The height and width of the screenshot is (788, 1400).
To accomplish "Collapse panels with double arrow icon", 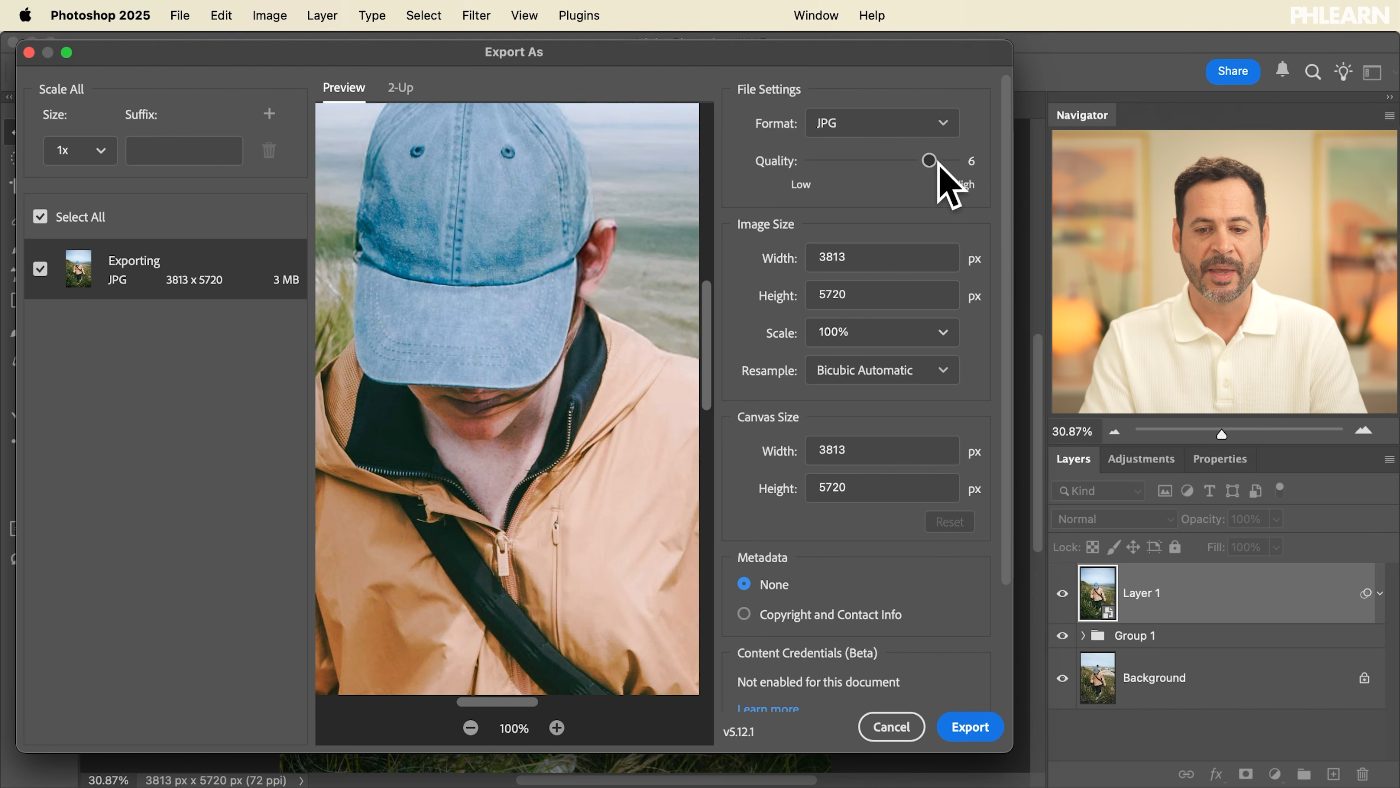I will pyautogui.click(x=1389, y=97).
